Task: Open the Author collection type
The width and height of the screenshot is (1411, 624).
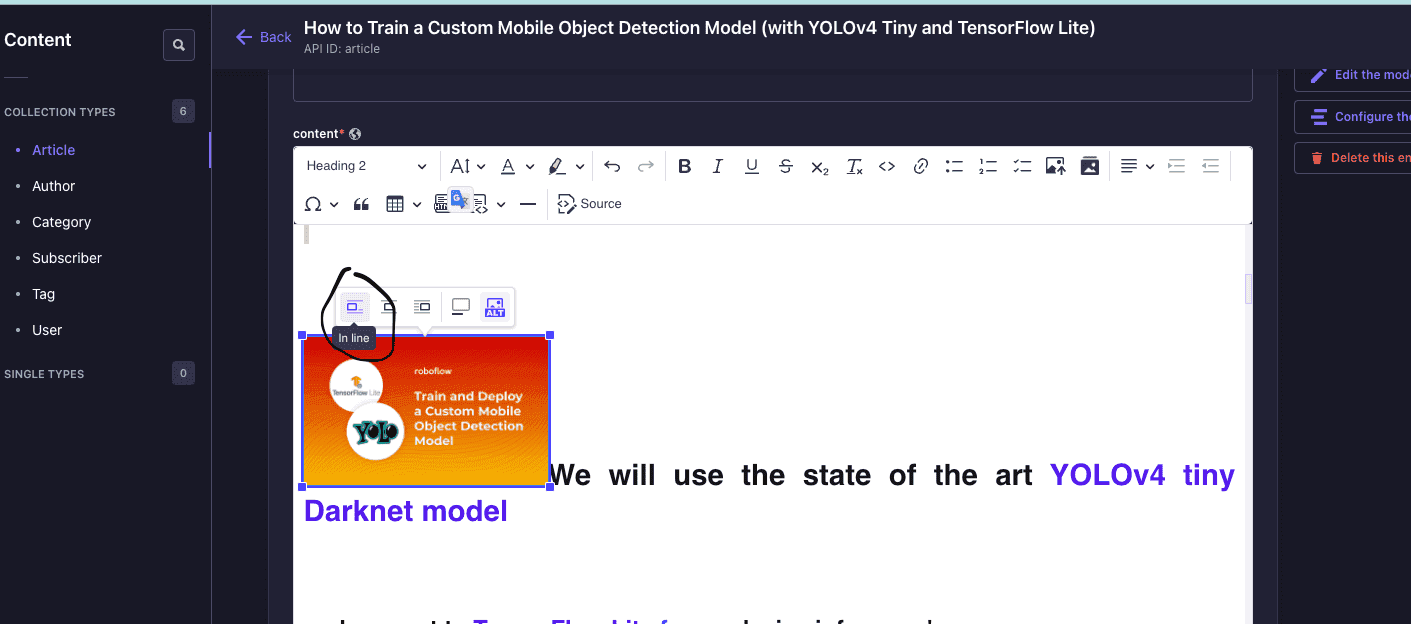Action: pyautogui.click(x=54, y=186)
